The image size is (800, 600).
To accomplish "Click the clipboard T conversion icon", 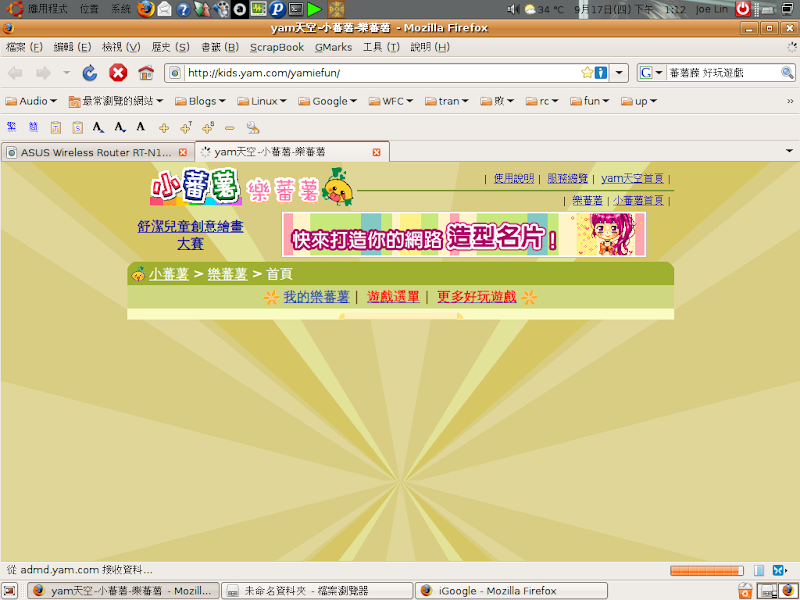I will tap(56, 127).
